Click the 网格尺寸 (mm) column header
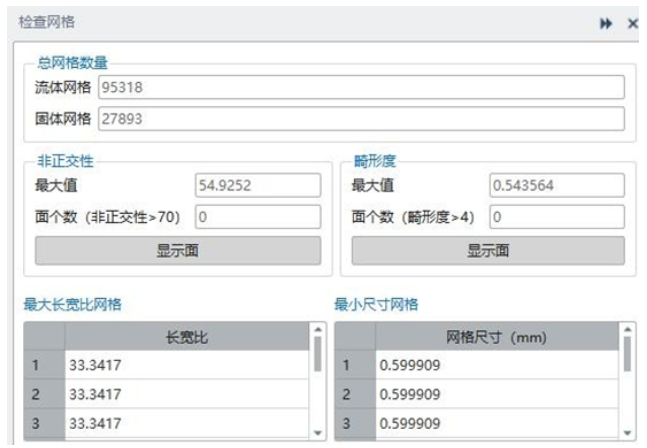 pos(497,337)
